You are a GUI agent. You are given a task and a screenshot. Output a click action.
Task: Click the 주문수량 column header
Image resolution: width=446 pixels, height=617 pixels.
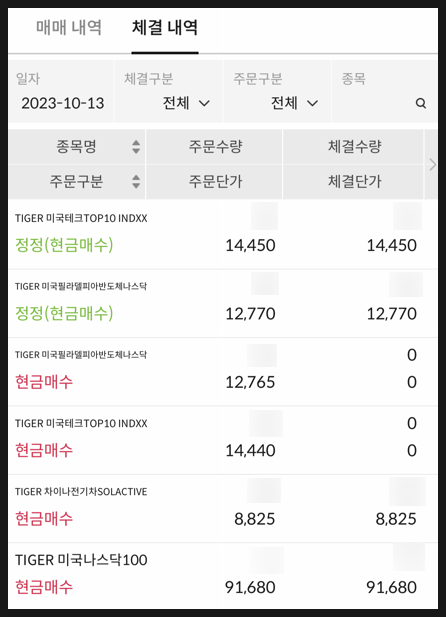coord(215,147)
